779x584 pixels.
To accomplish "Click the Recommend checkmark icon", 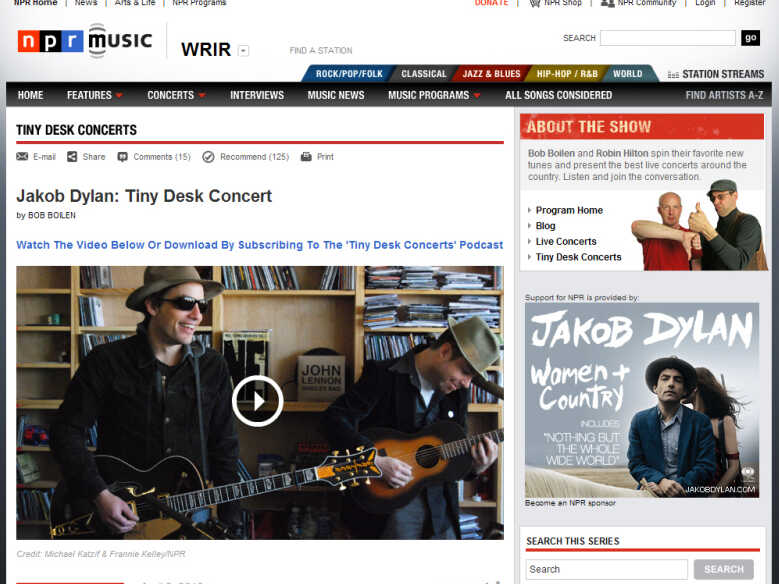I will coord(208,157).
